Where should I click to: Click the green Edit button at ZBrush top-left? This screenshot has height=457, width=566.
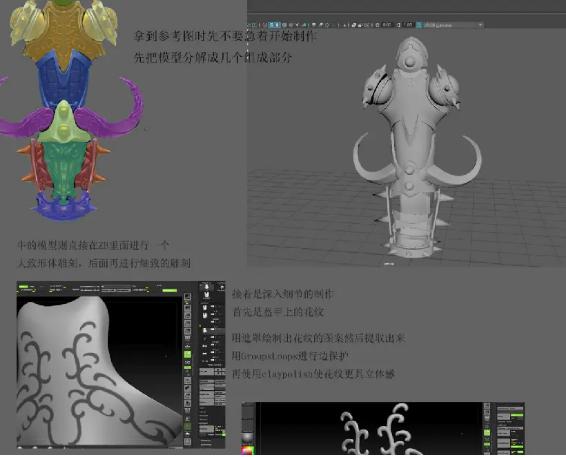click(x=23, y=287)
